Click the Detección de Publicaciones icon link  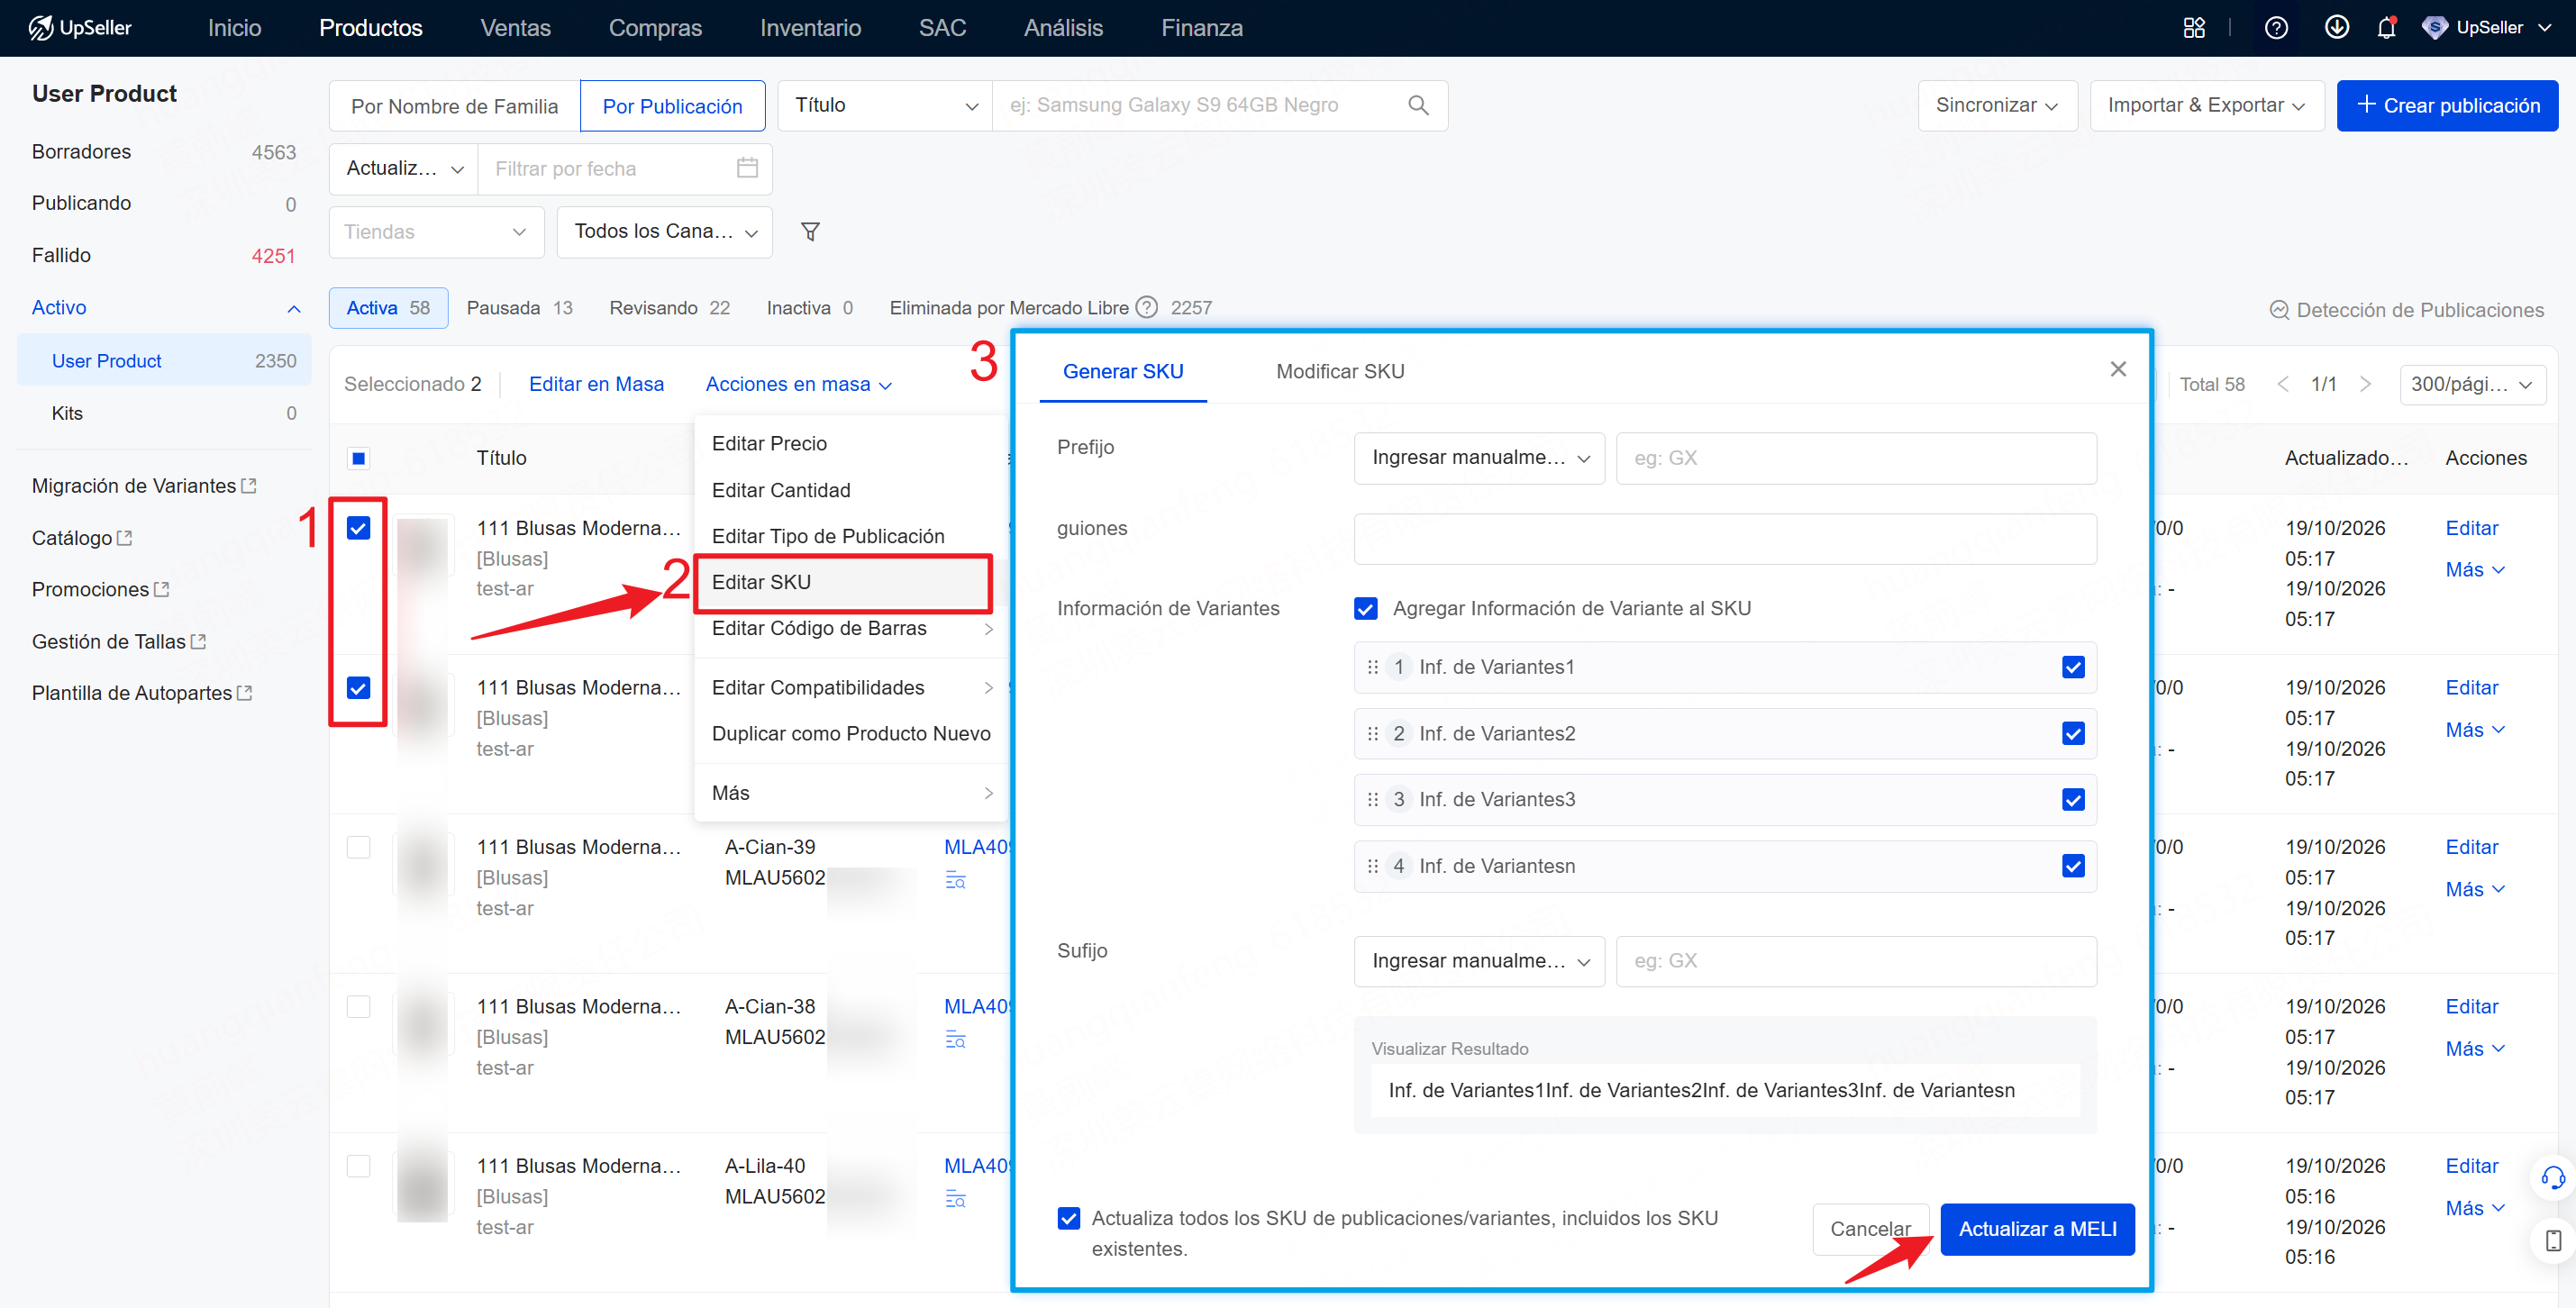tap(2406, 310)
